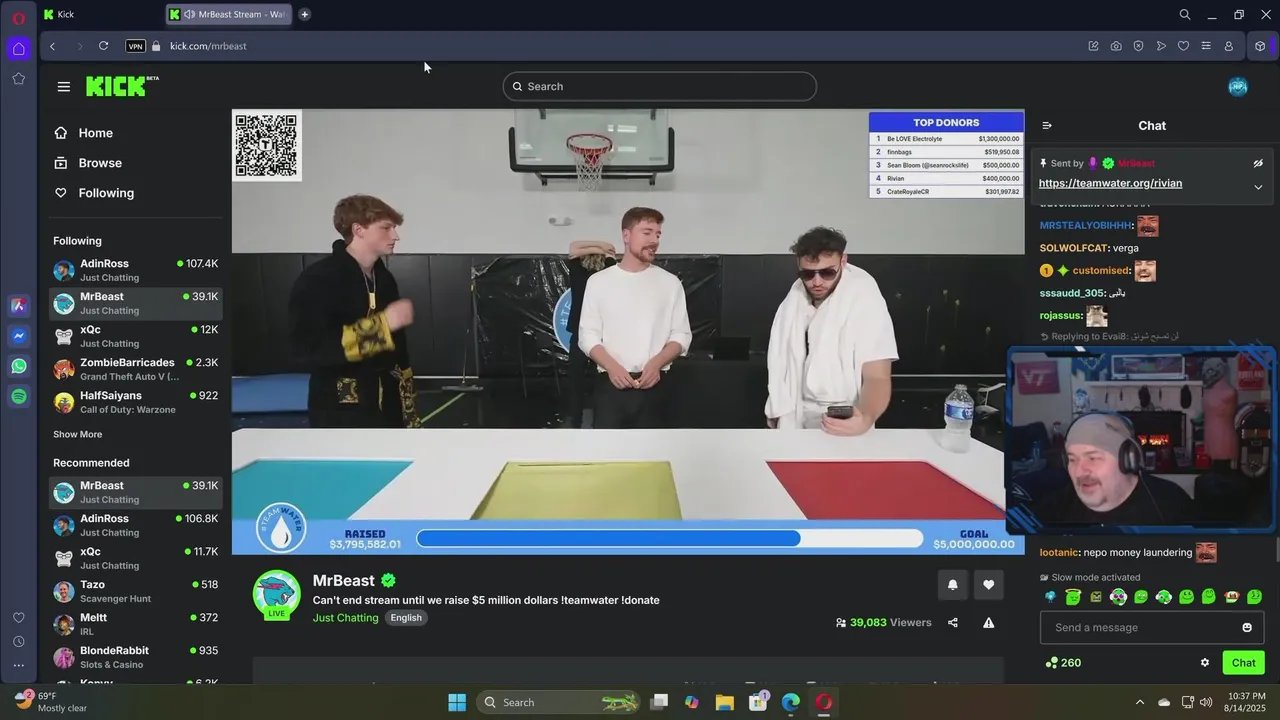Pick the last green emote in quick bar

(x=1254, y=597)
